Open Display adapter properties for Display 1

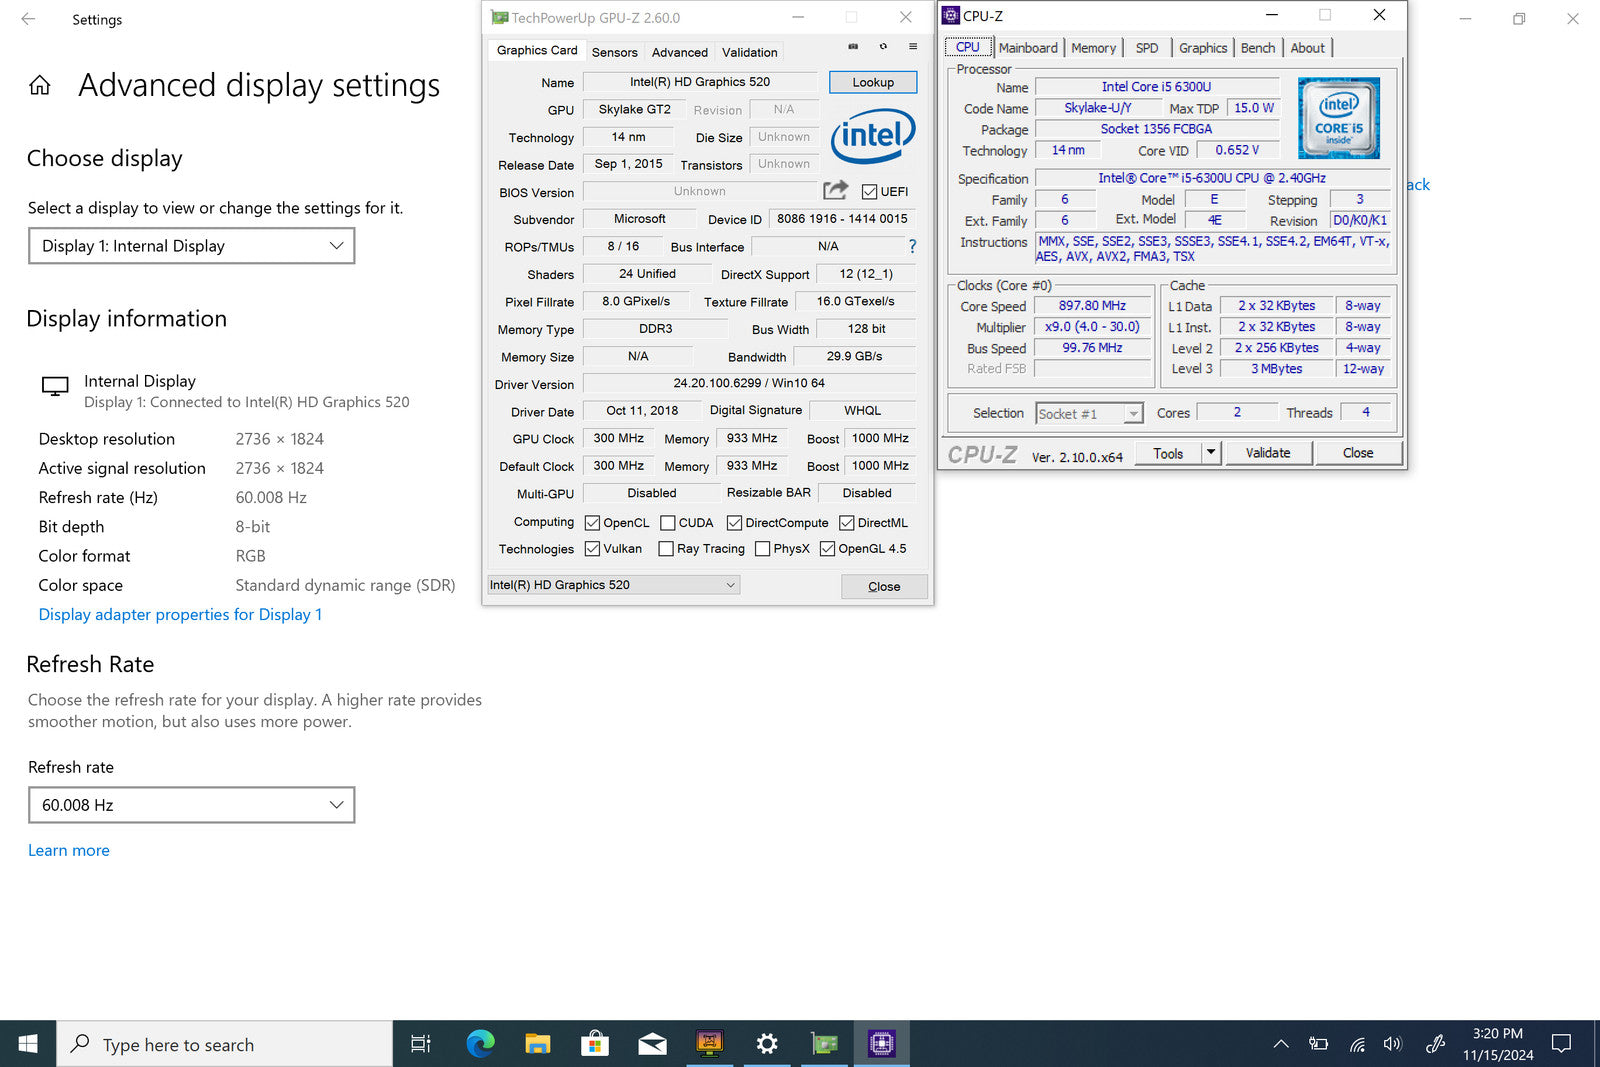[x=180, y=615]
